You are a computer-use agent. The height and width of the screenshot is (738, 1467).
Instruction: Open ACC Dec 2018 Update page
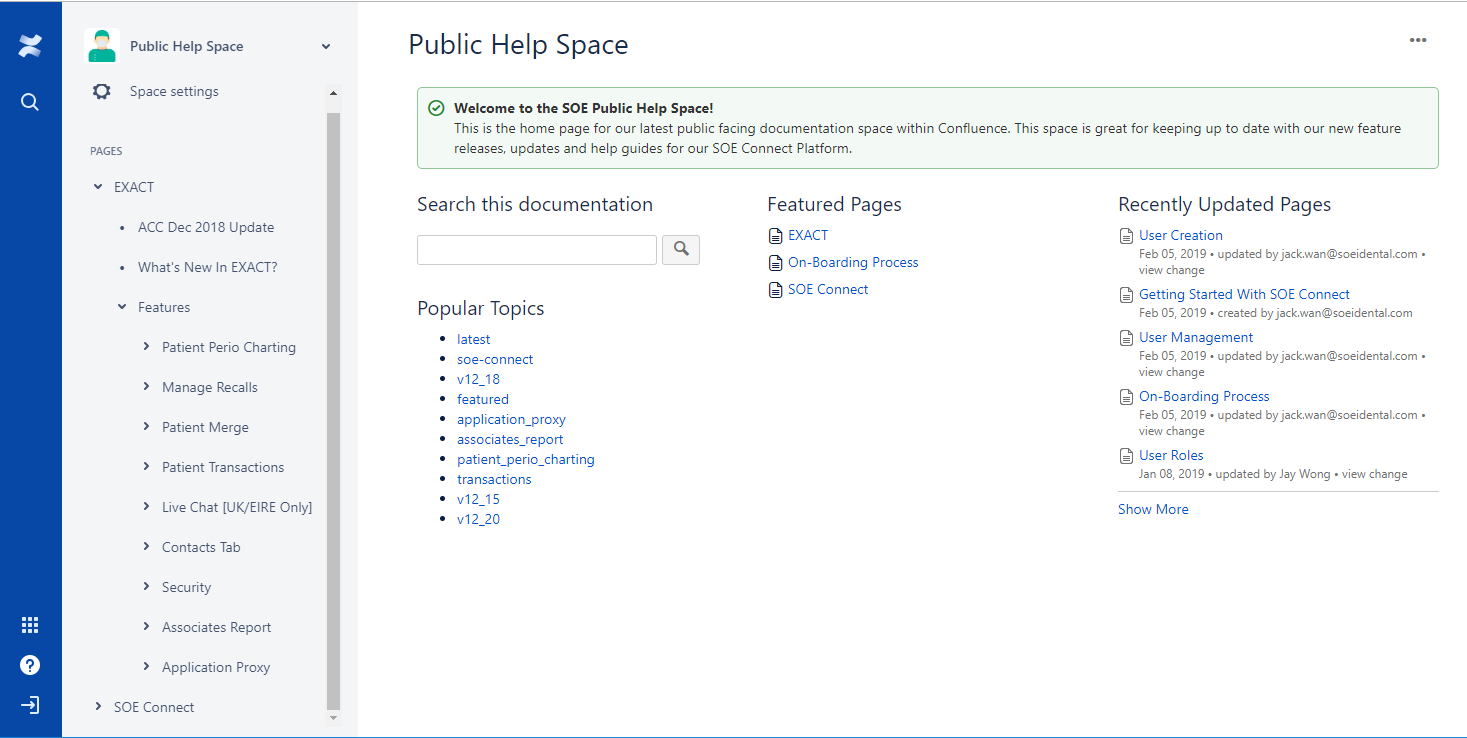click(206, 227)
